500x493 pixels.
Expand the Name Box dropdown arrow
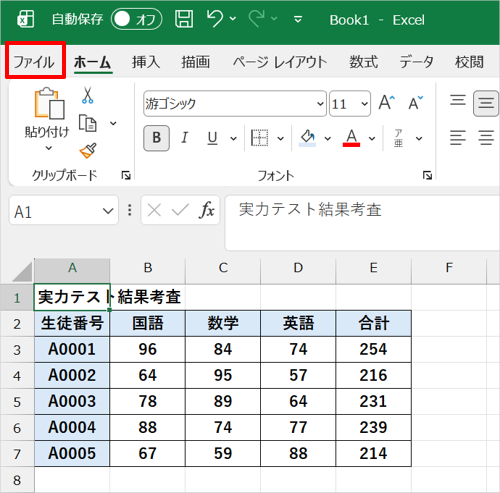108,211
